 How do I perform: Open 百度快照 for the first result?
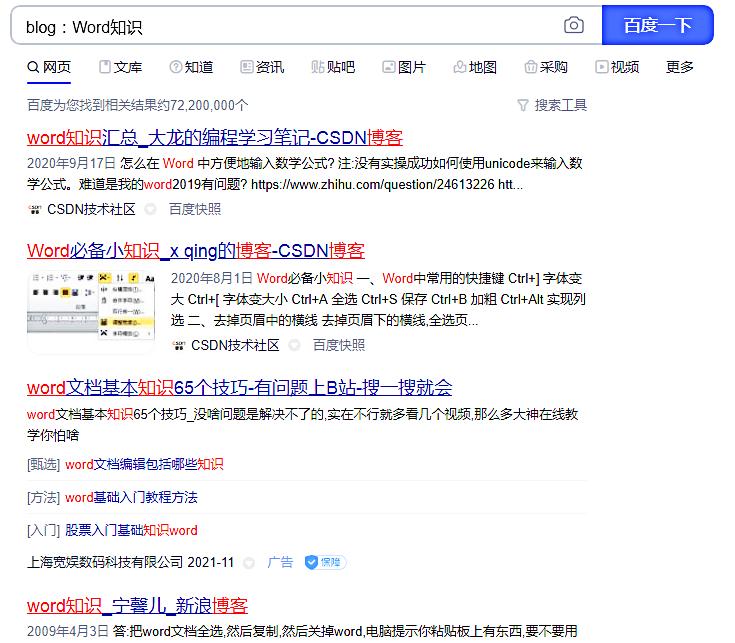pyautogui.click(x=195, y=209)
